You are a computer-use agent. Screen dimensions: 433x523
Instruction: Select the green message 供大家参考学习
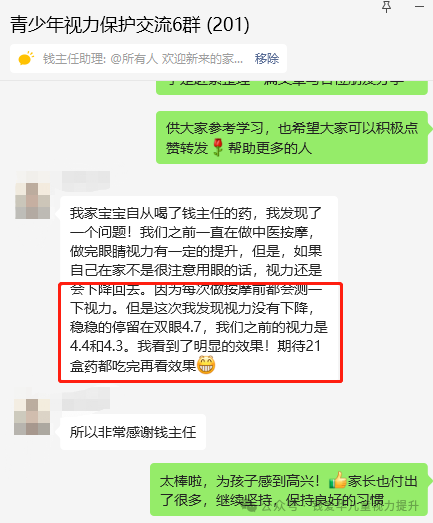click(x=292, y=137)
